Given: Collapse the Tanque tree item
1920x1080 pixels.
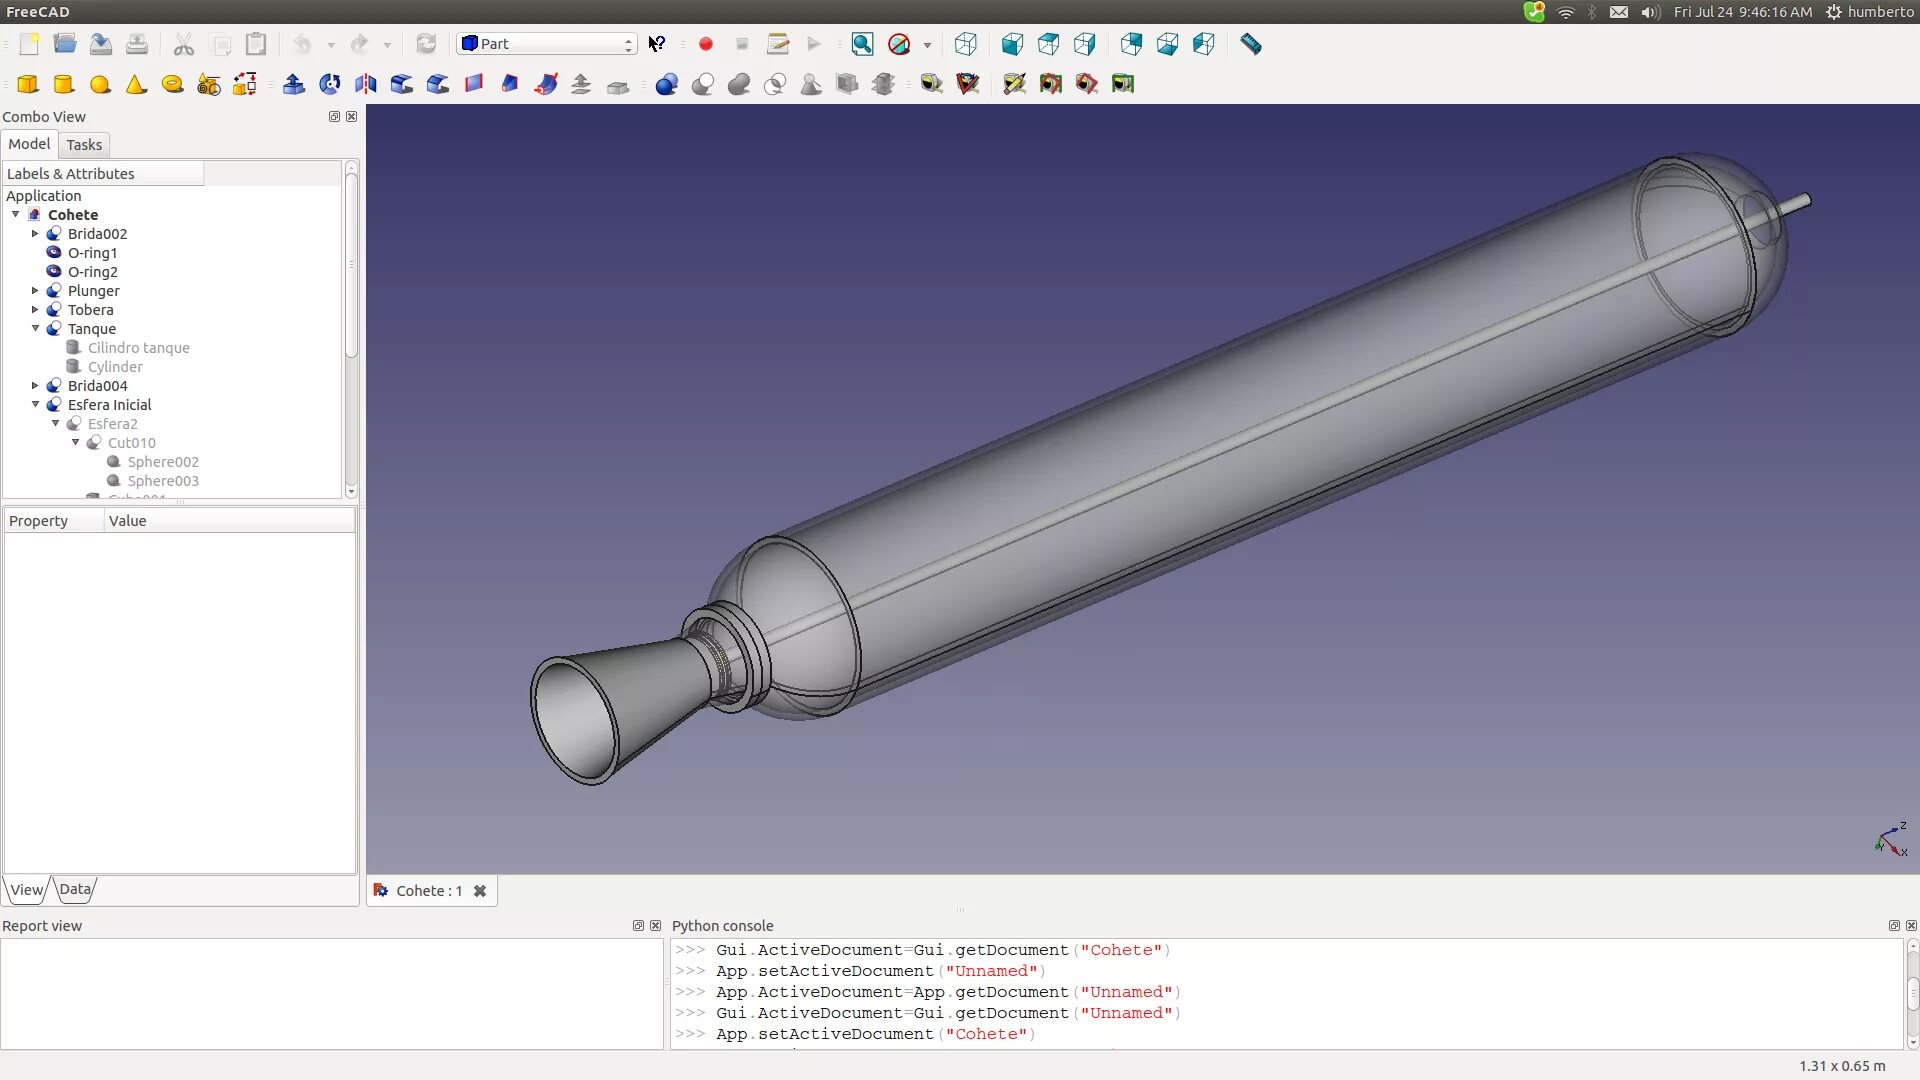Looking at the screenshot, I should (x=36, y=328).
